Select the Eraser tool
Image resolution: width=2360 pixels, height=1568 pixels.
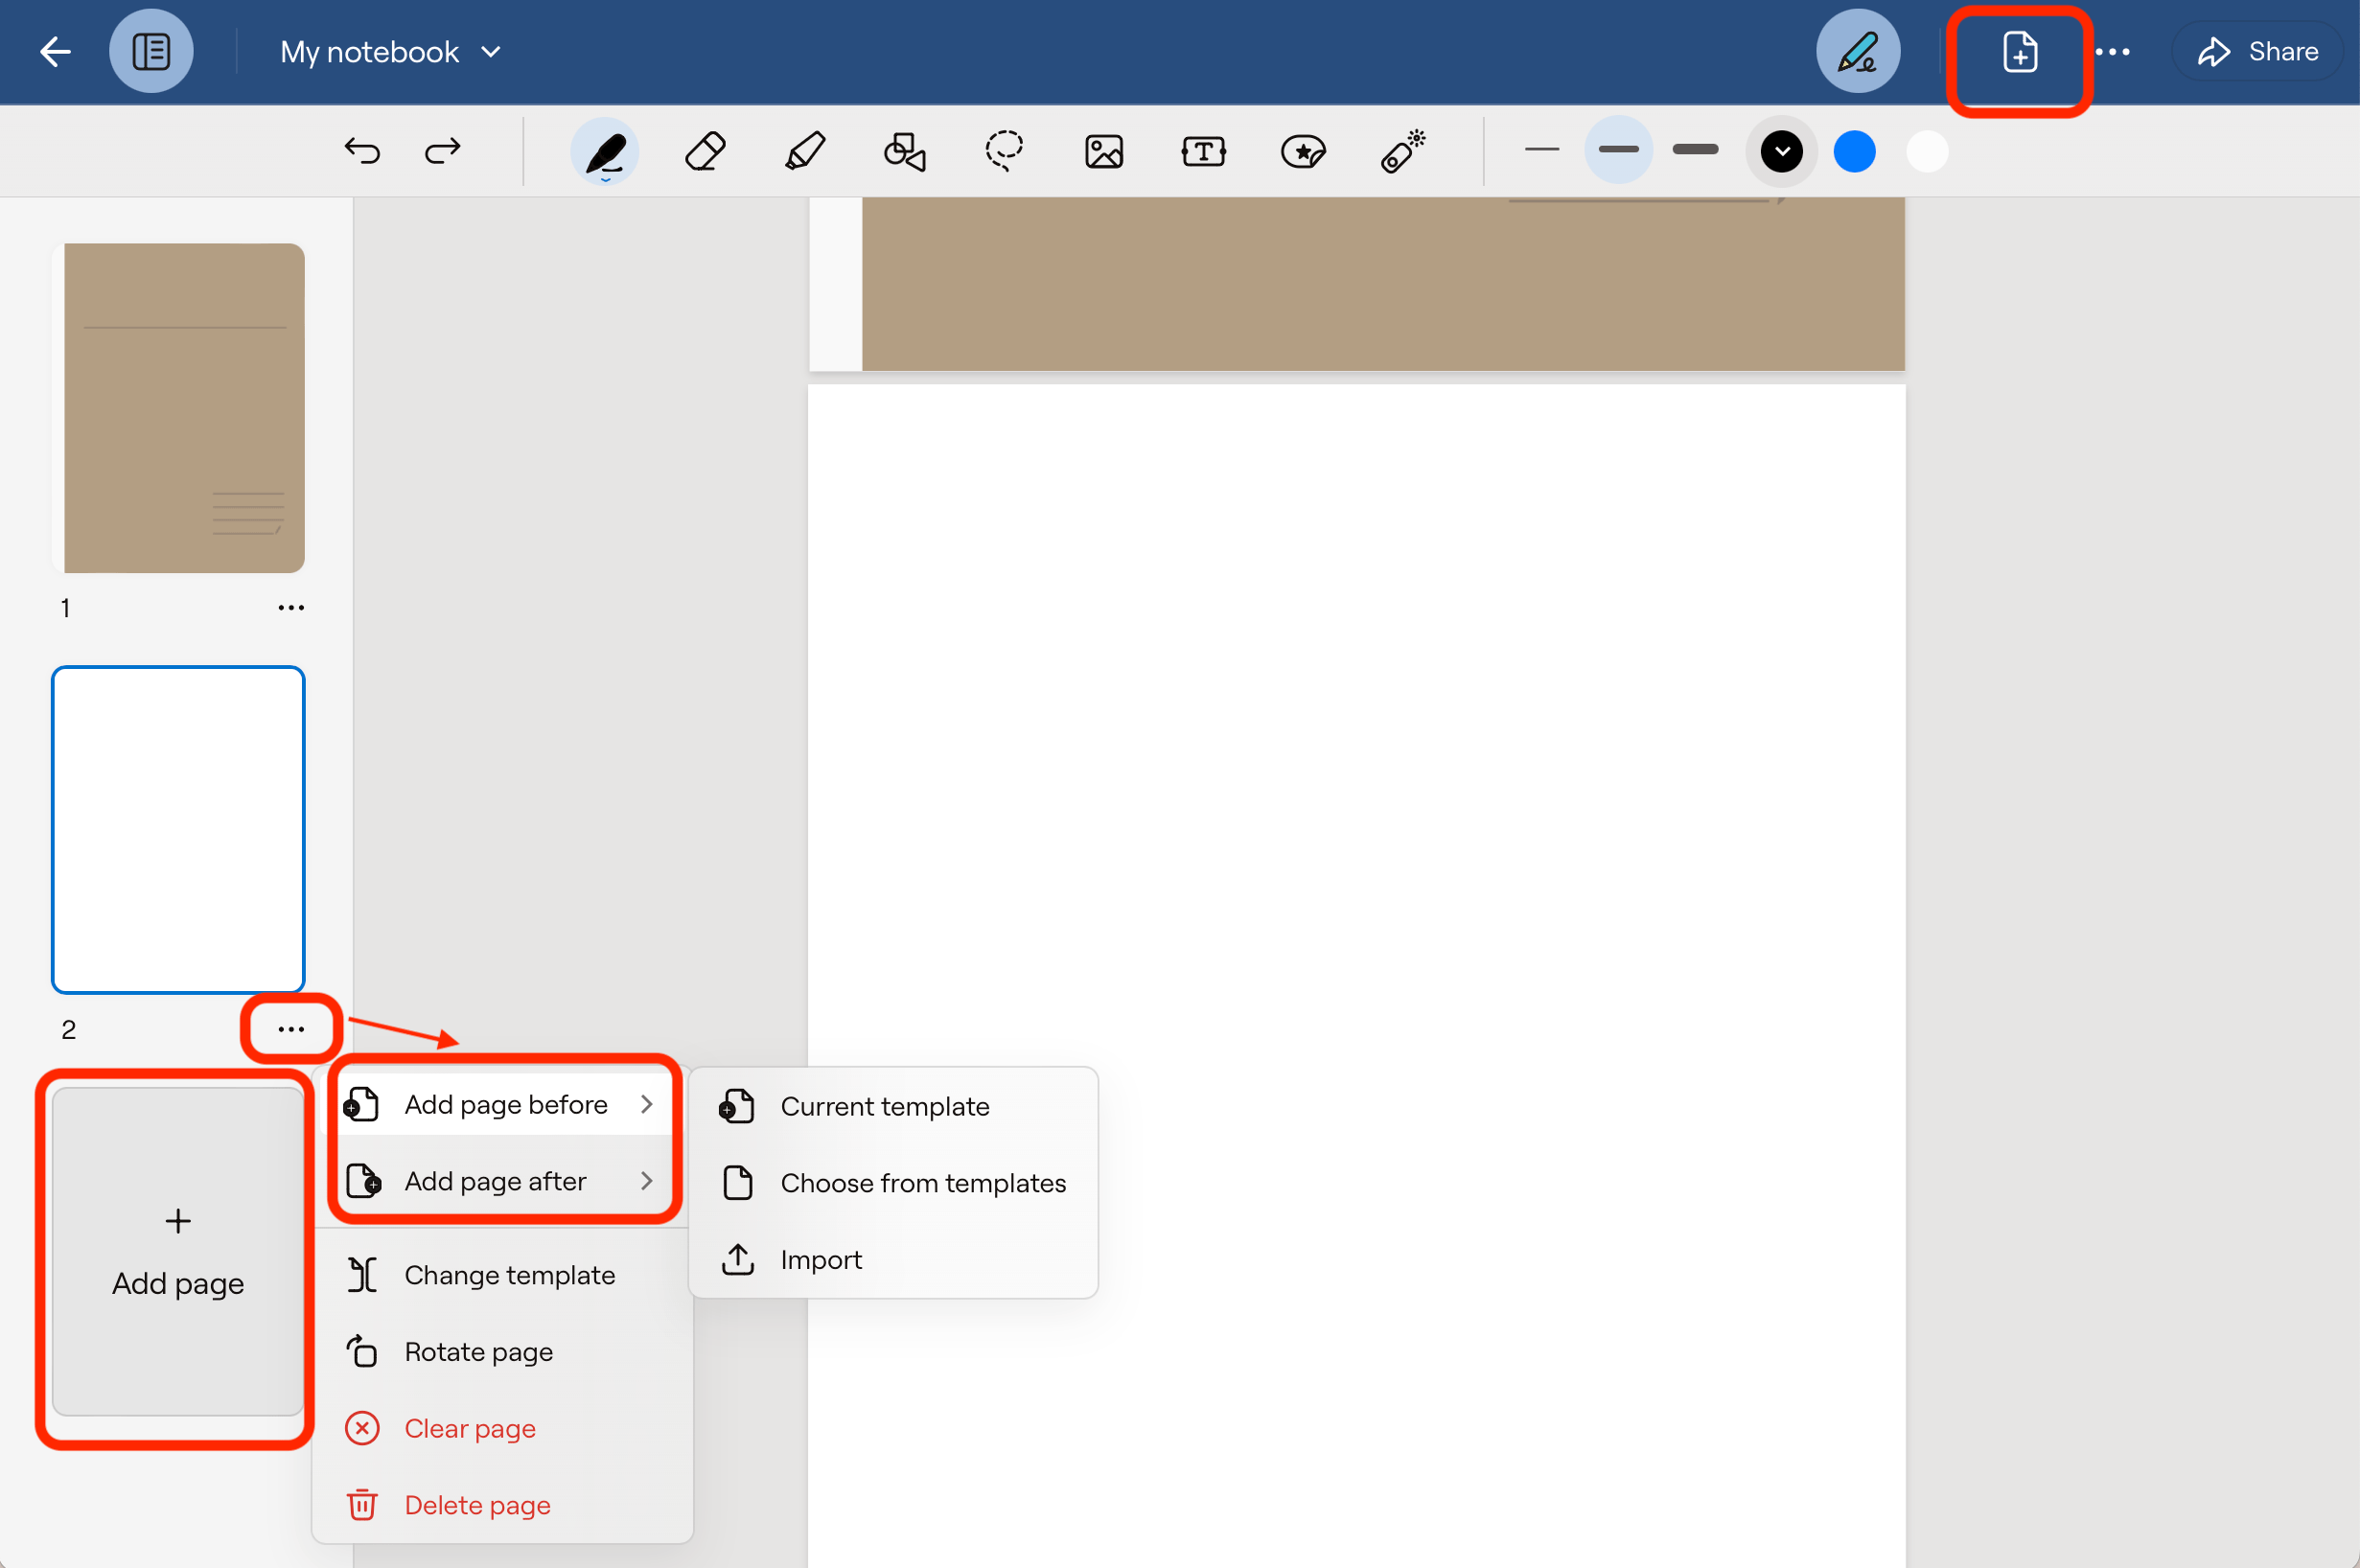click(x=705, y=151)
